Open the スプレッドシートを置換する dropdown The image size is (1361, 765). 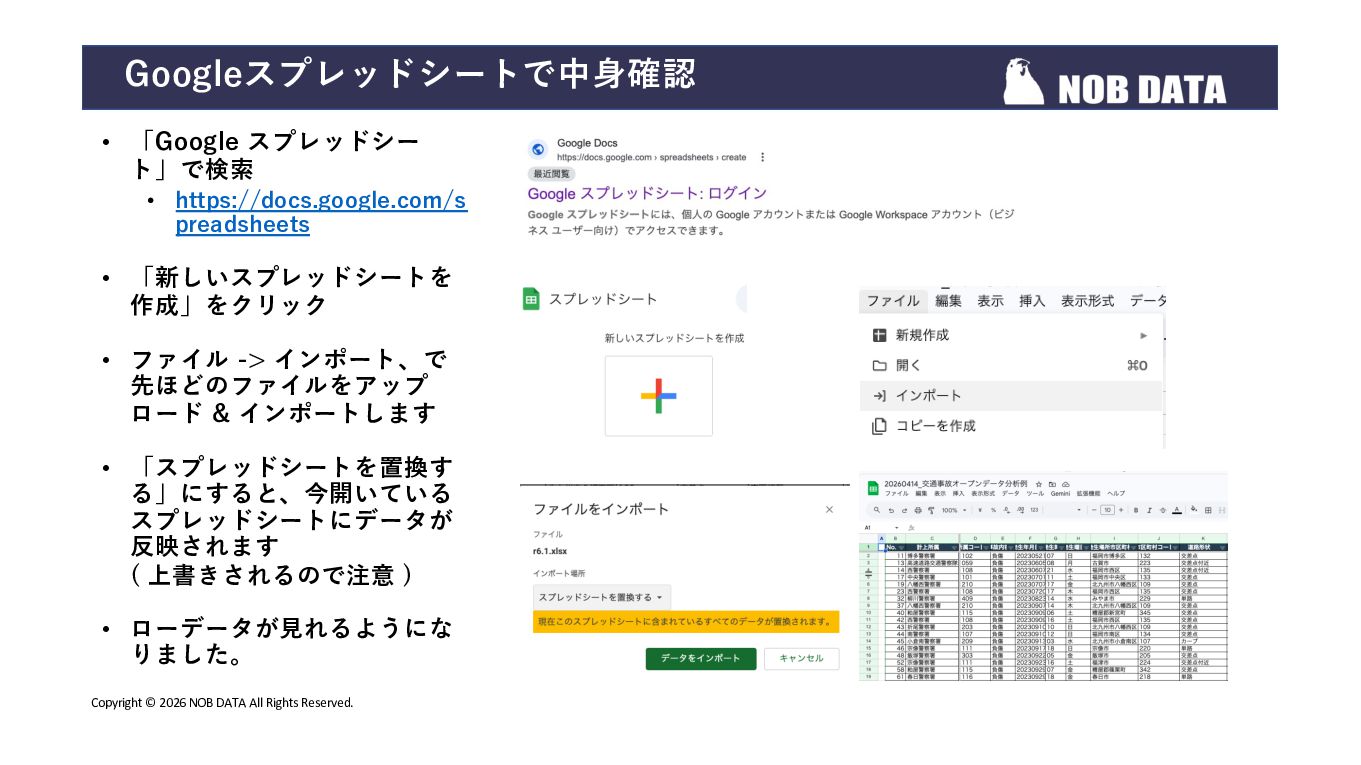[x=602, y=597]
